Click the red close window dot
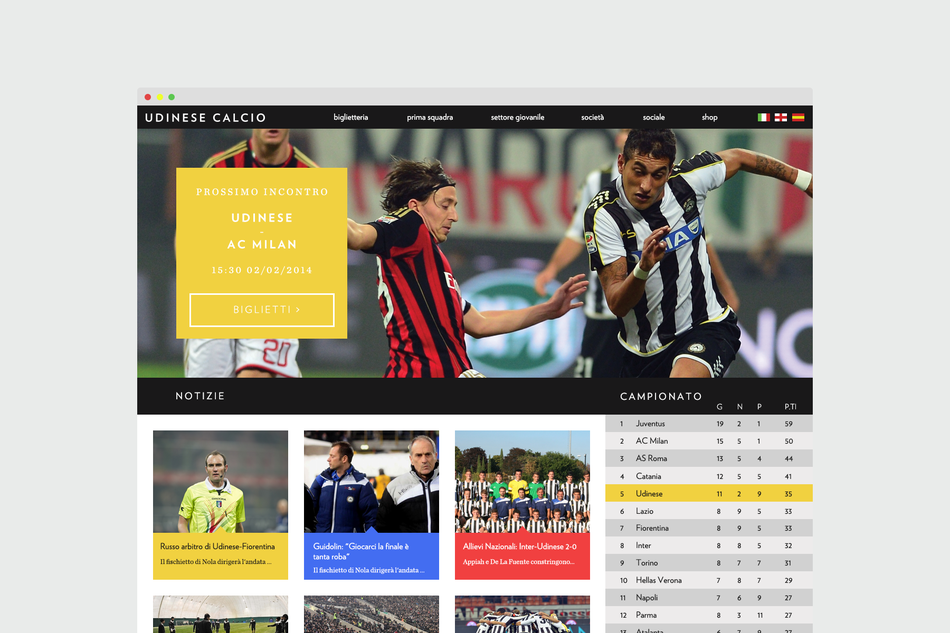Image resolution: width=950 pixels, height=633 pixels. tap(148, 97)
